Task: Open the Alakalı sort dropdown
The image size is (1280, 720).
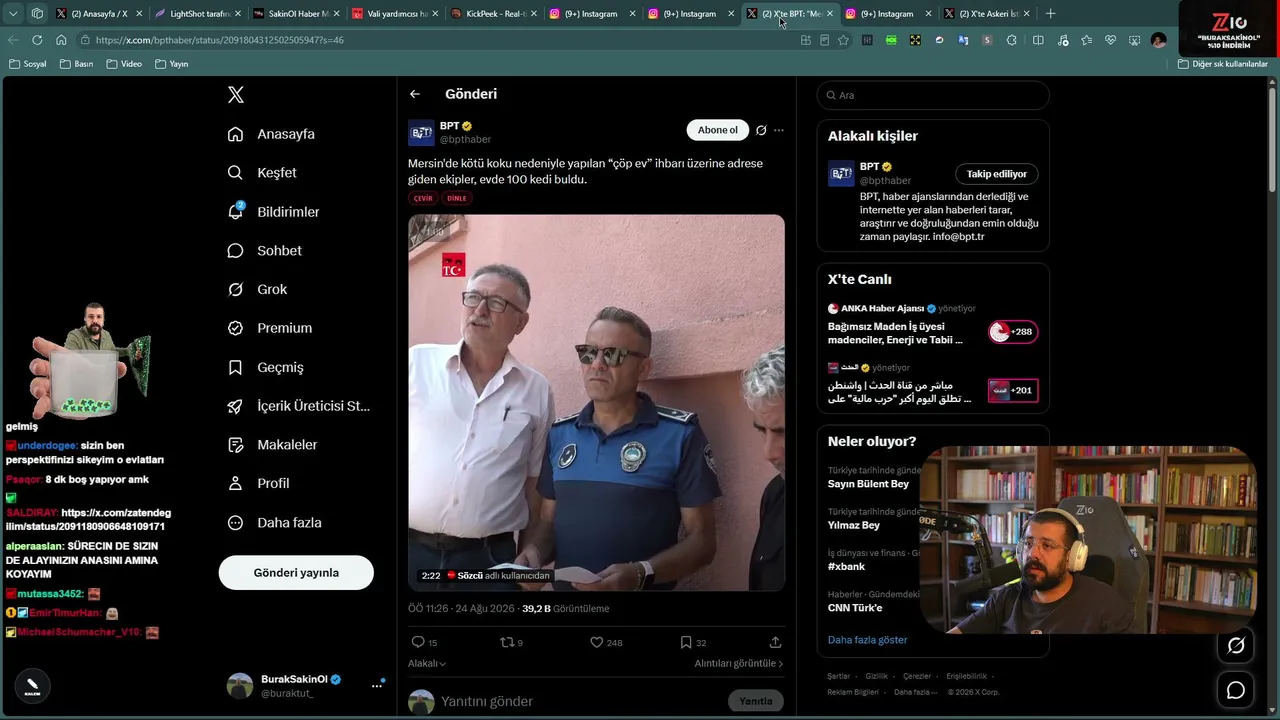Action: click(427, 663)
